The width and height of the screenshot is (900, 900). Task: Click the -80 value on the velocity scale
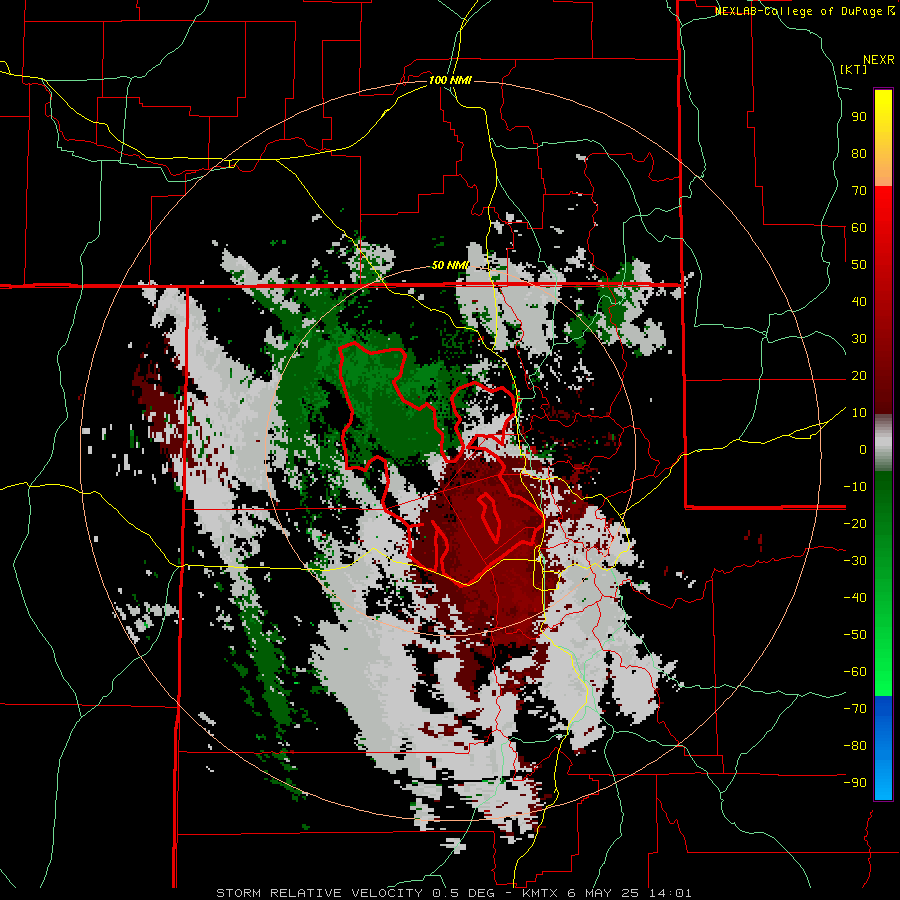855,746
